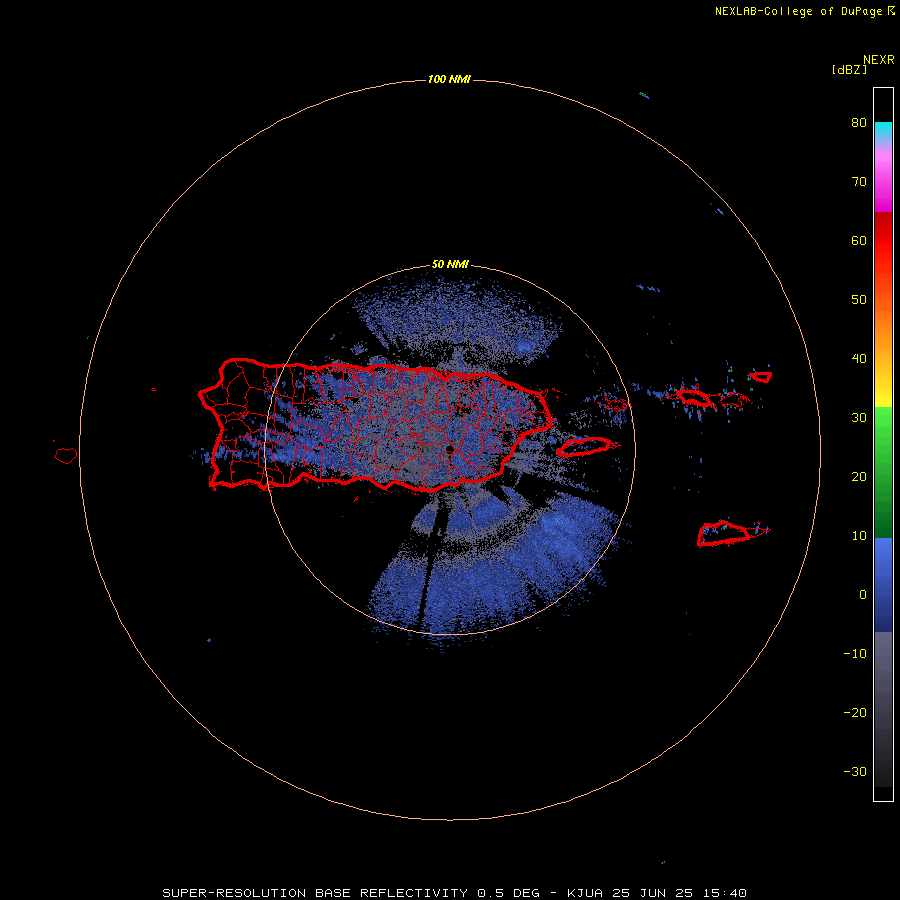
Task: Click the 40 value on the dBZ scale
Action: (859, 359)
